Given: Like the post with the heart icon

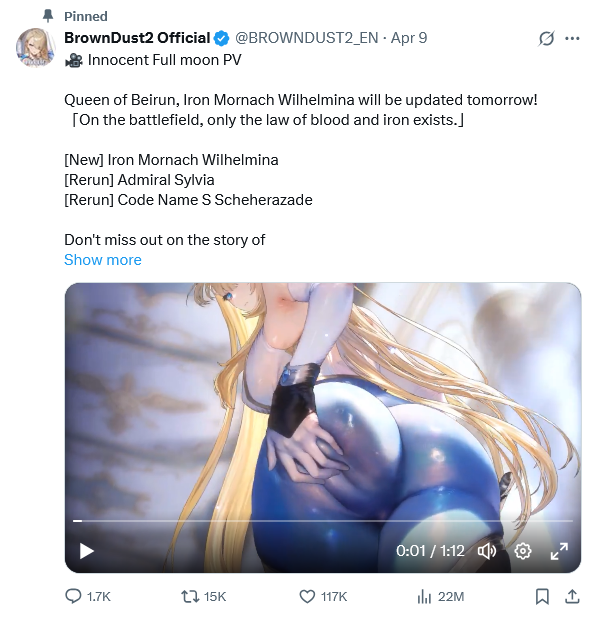Looking at the screenshot, I should [x=307, y=596].
